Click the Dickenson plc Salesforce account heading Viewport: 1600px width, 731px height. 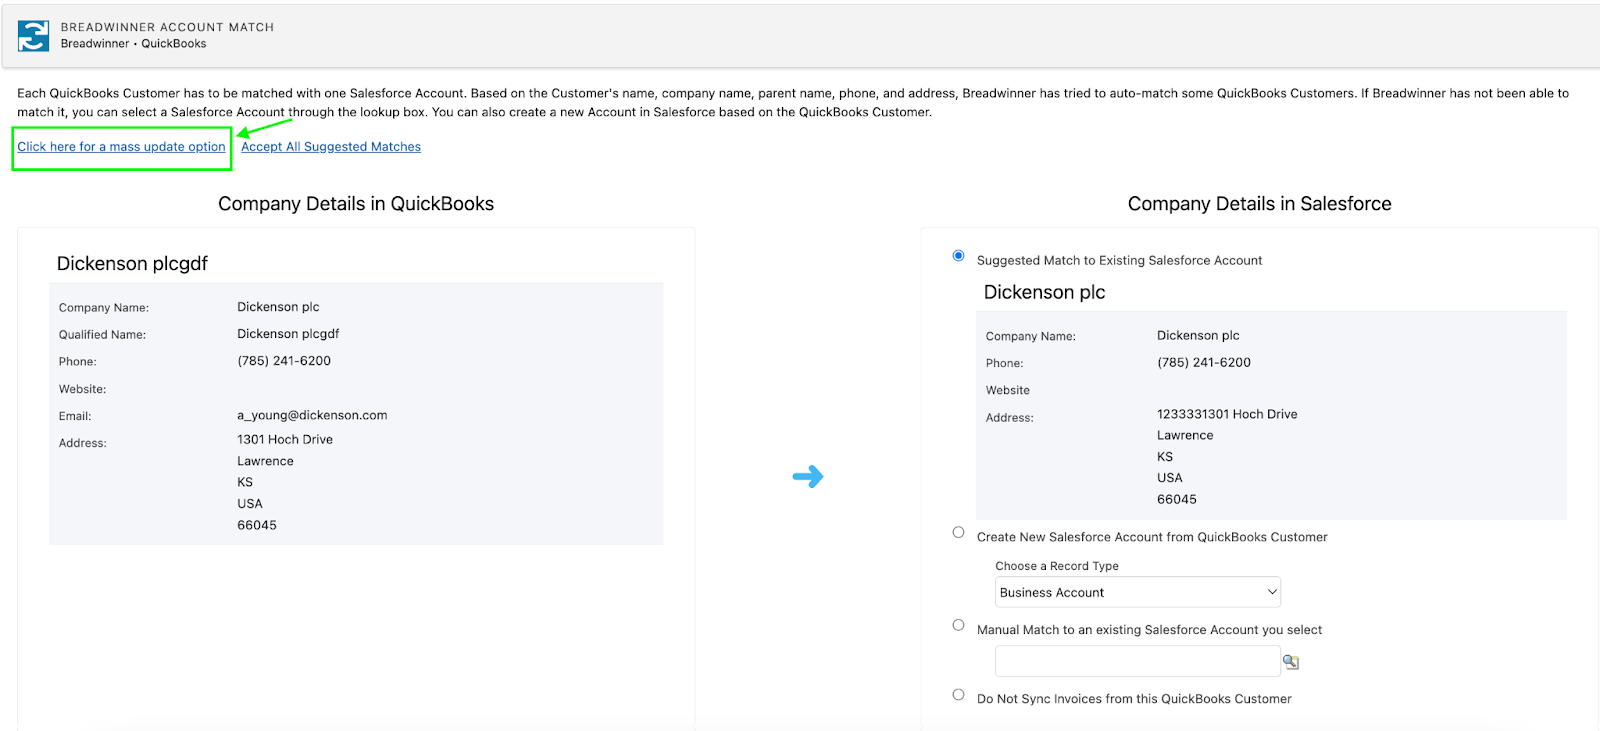1044,293
